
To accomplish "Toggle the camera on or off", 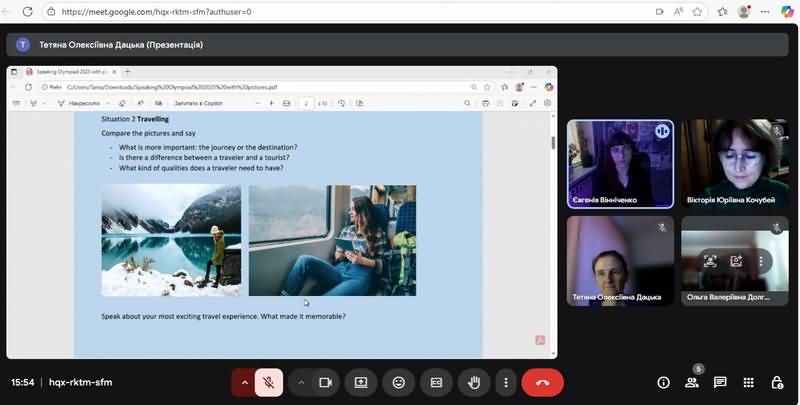I will (325, 382).
